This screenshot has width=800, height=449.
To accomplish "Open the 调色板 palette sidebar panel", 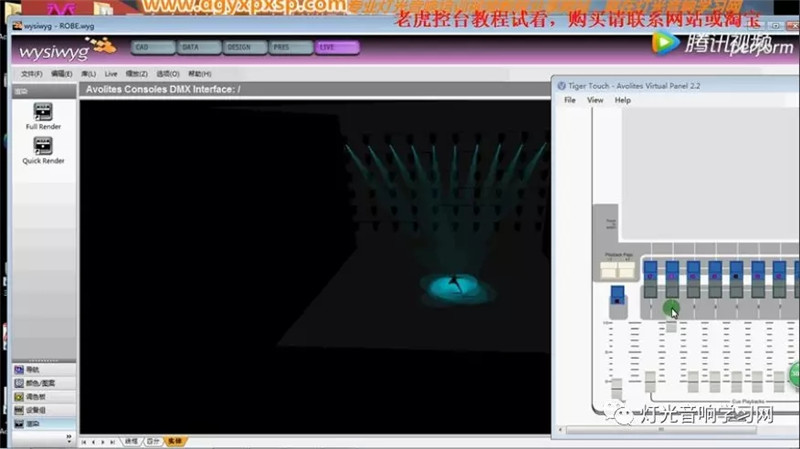I will point(44,396).
